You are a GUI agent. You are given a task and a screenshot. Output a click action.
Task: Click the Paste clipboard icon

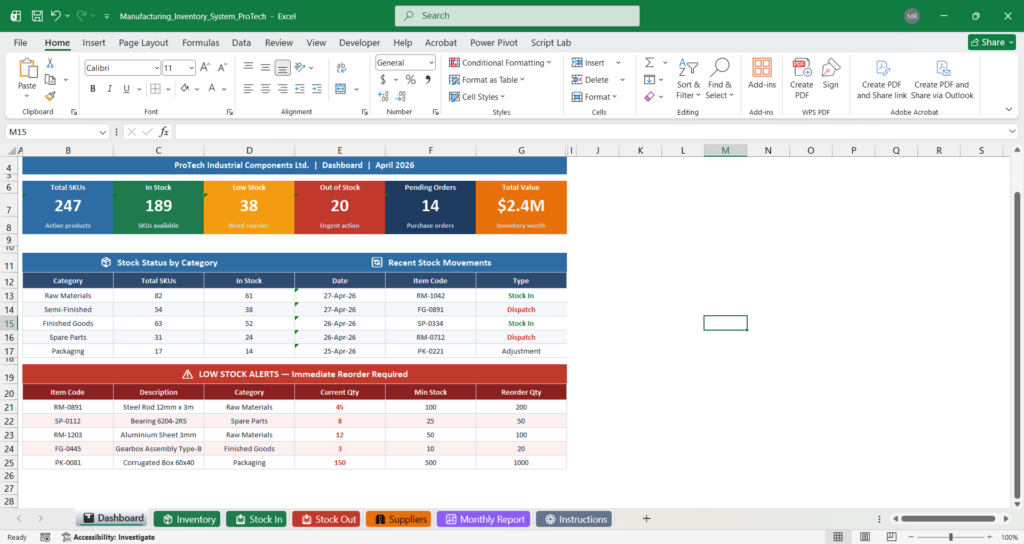tap(27, 69)
